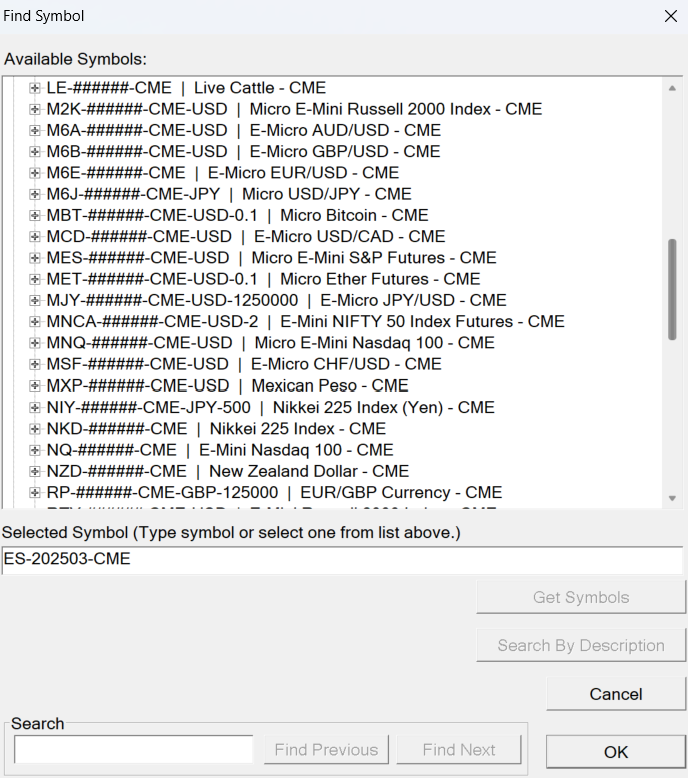Click the Search By Description button
The image size is (688, 778).
[581, 646]
